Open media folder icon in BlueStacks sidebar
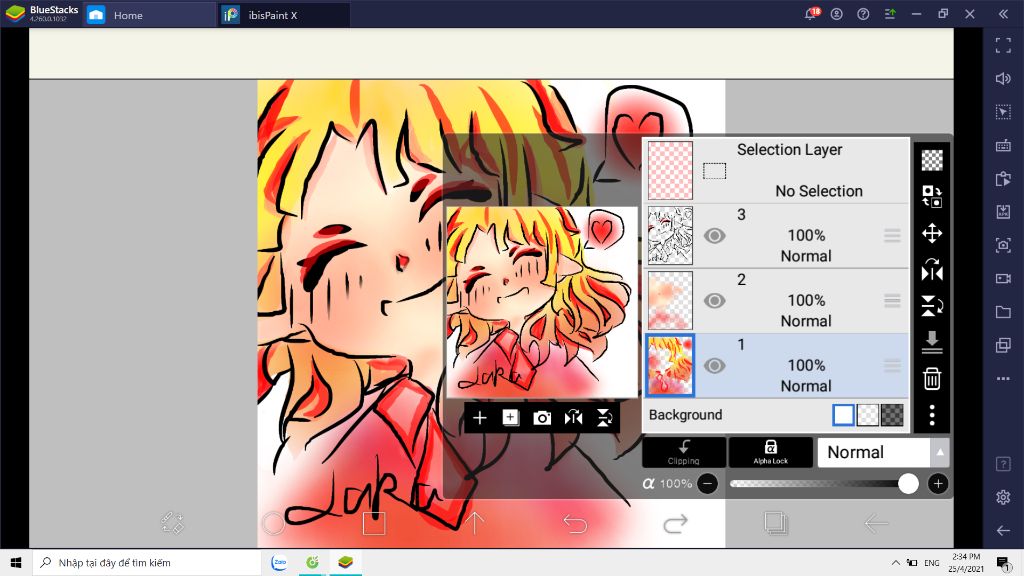Screen dimensions: 1024x576 coord(1003,312)
